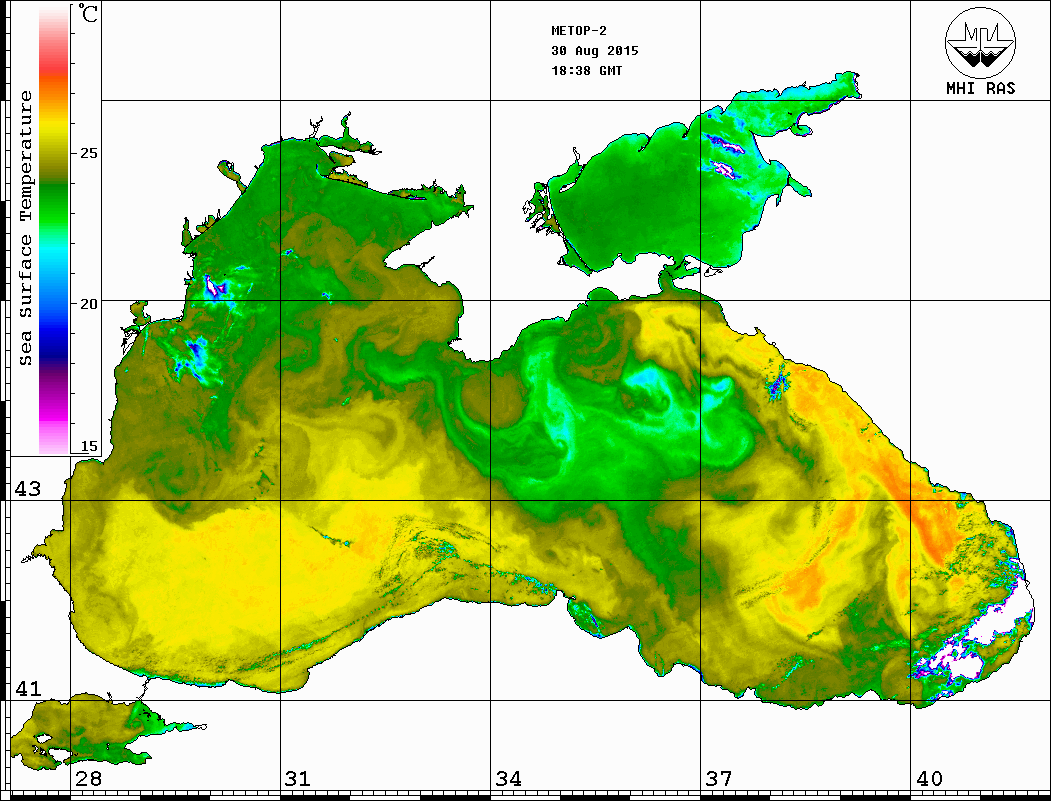The image size is (1051, 801).
Task: Click the 'METOP-2' satellite label
Action: tap(579, 31)
